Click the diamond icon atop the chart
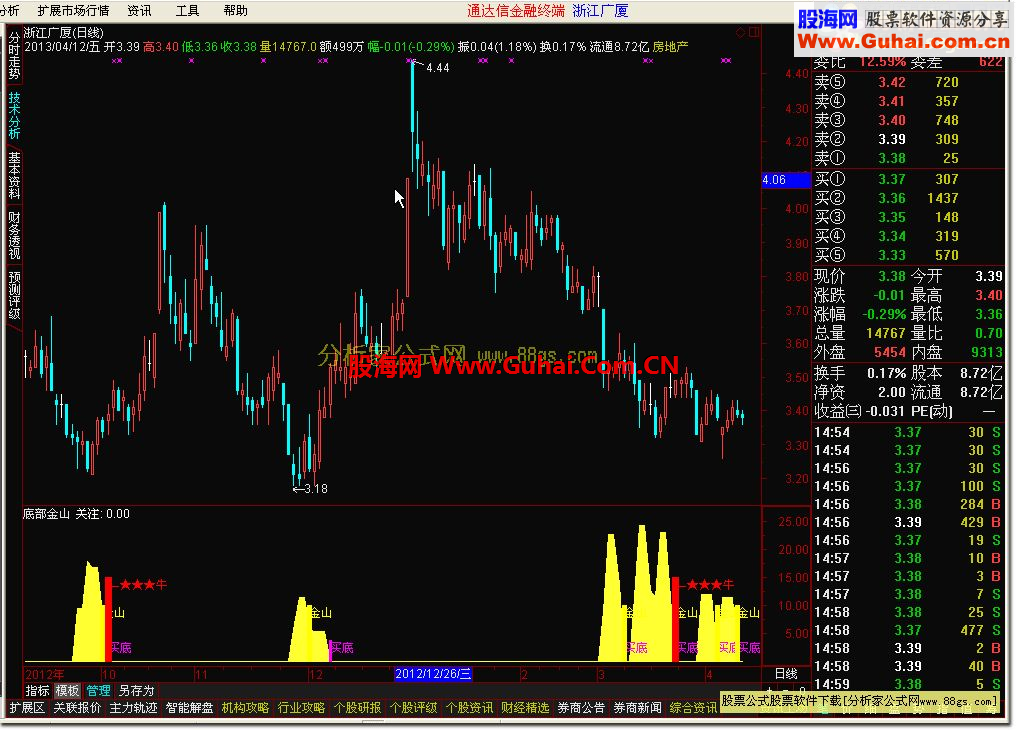1016x730 pixels. [741, 32]
